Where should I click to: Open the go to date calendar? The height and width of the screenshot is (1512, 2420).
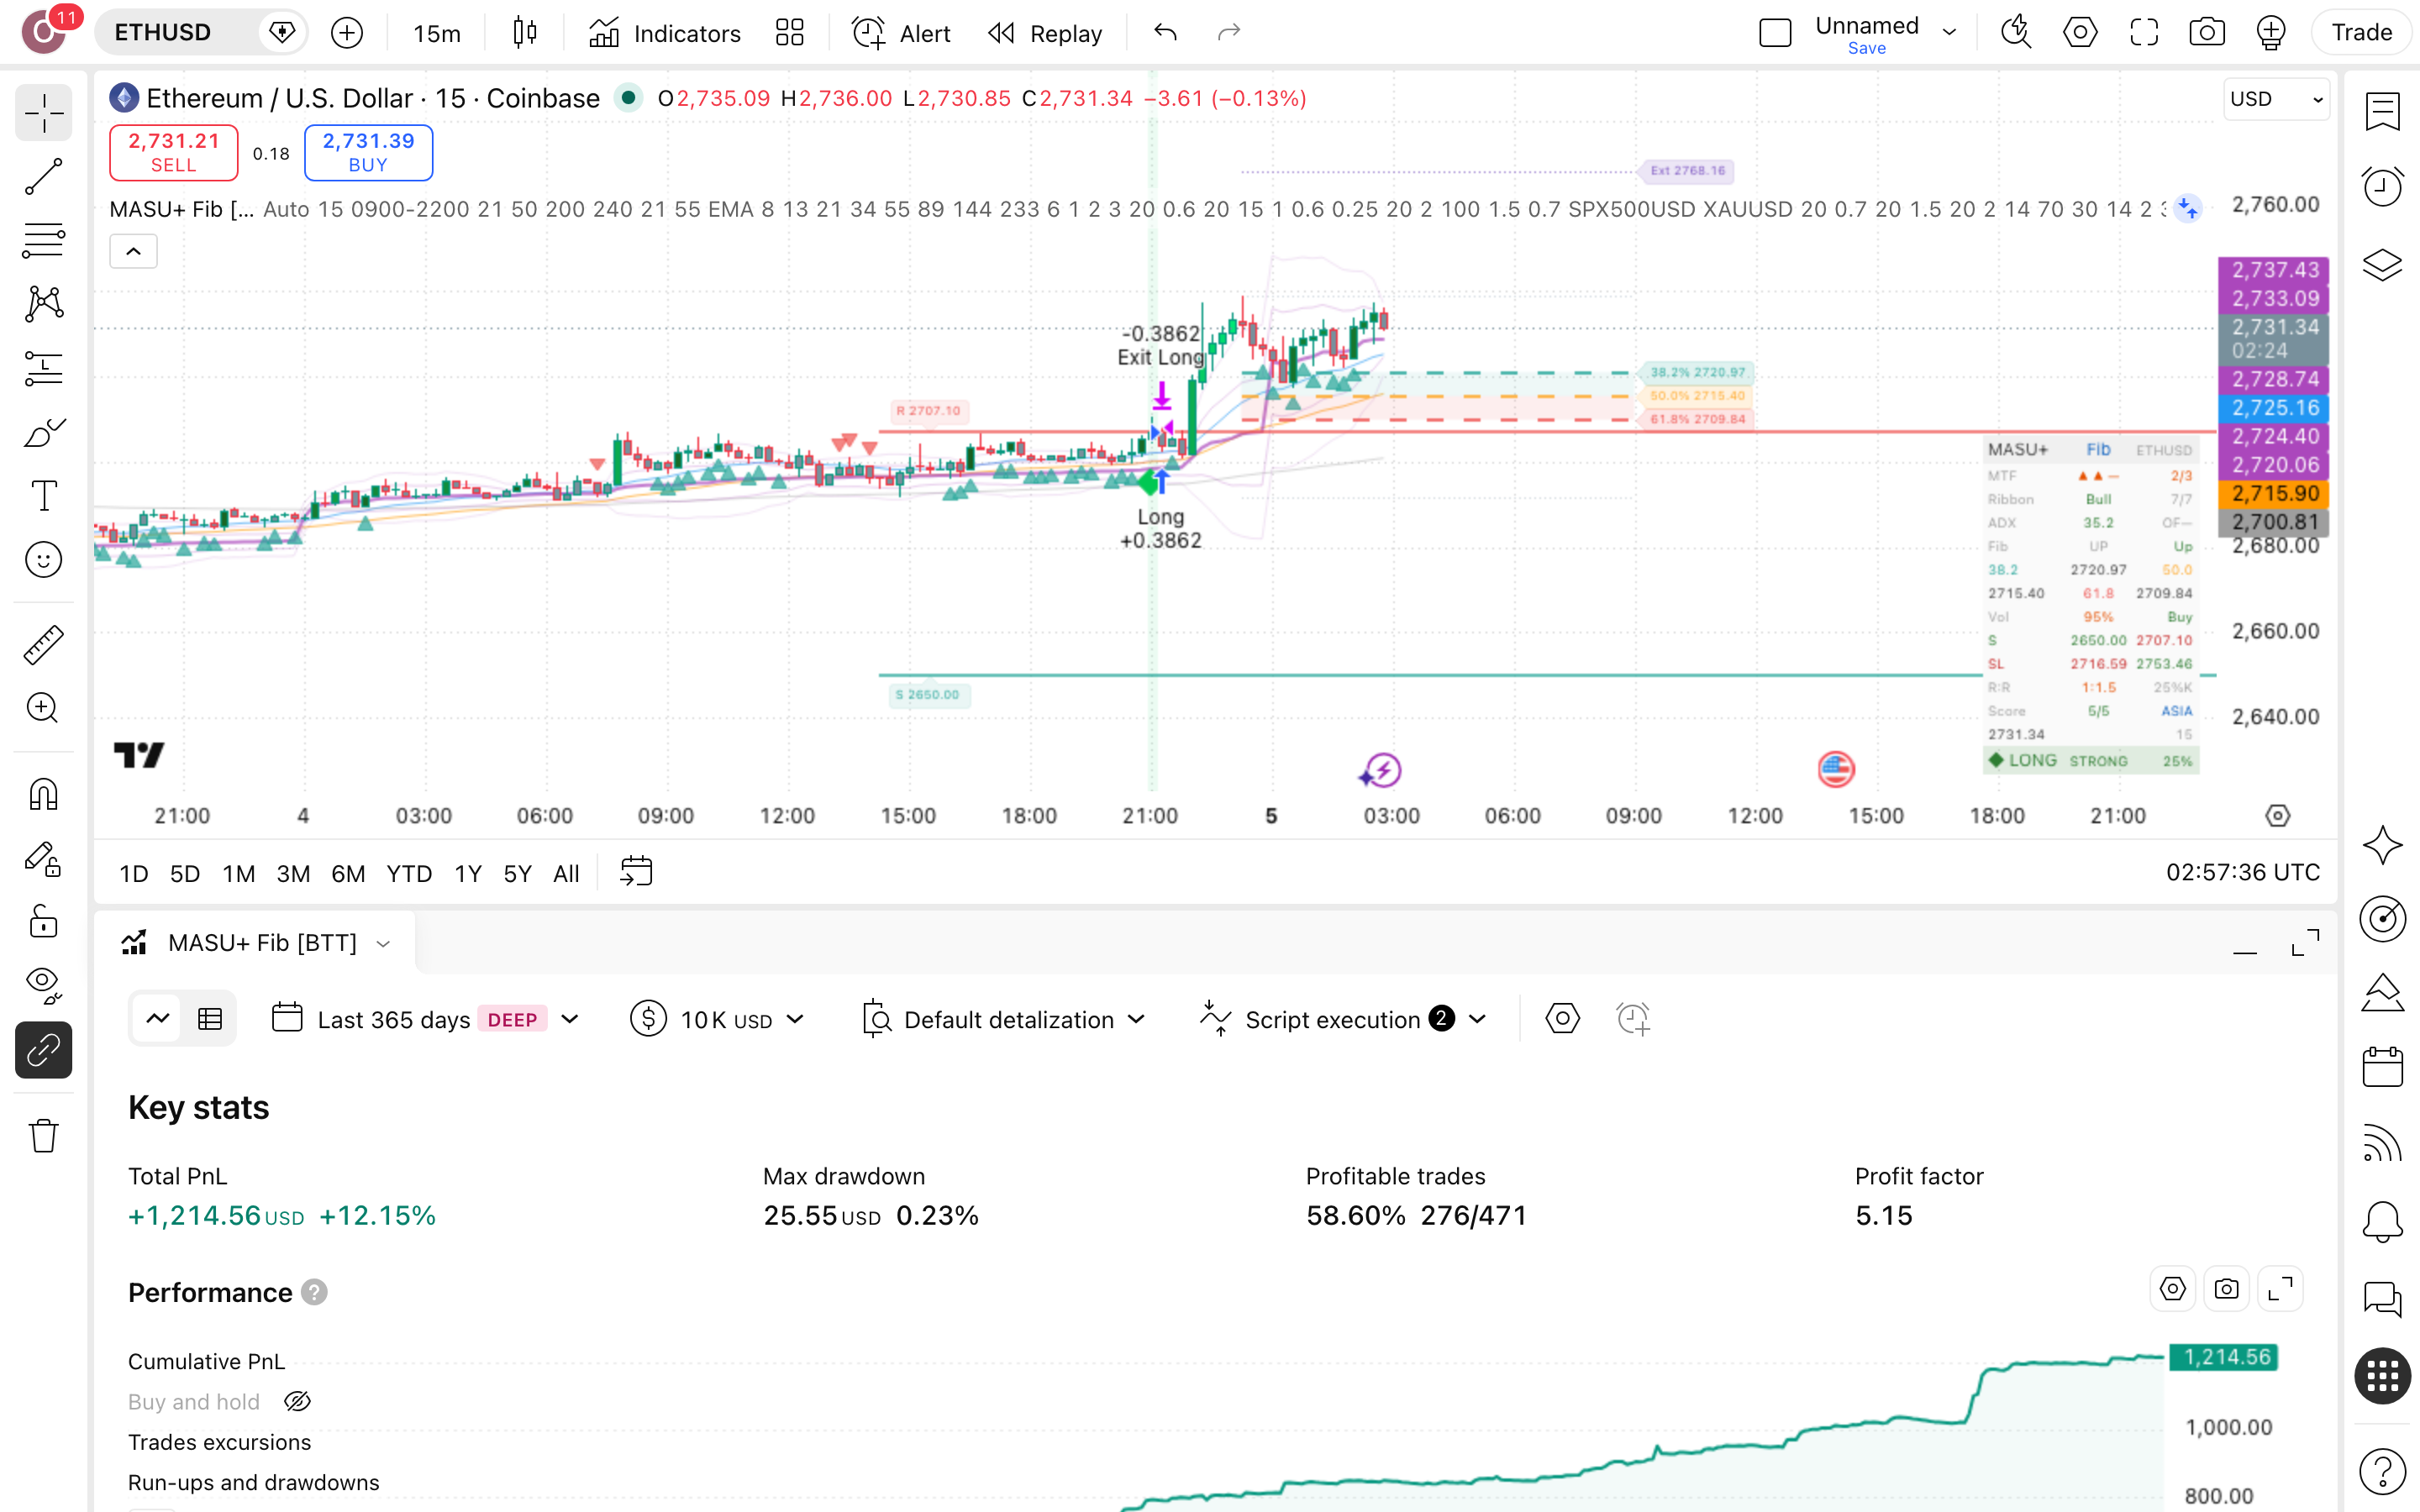(636, 872)
